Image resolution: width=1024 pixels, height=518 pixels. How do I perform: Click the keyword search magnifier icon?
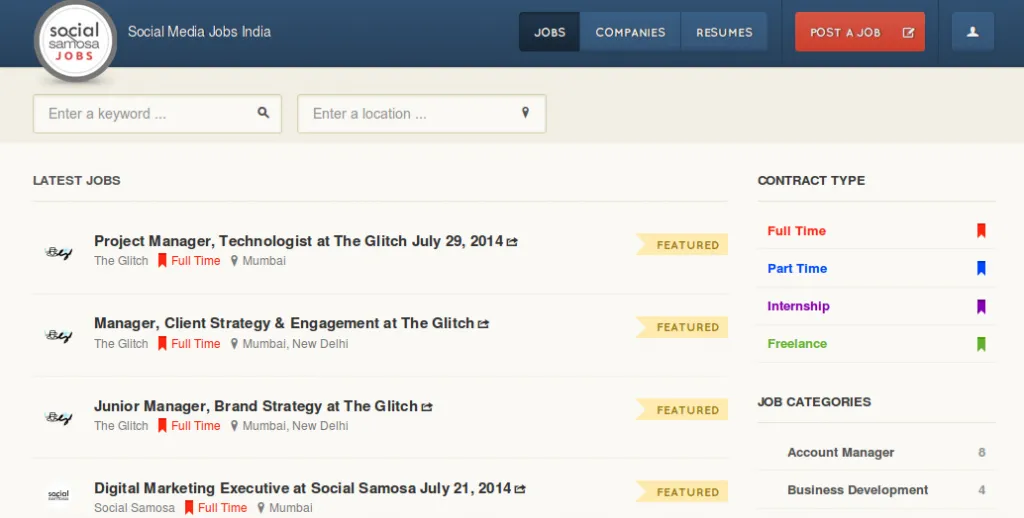click(263, 112)
